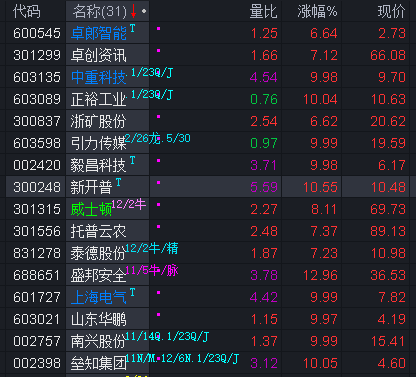Click the 11/5牛/脉 tag for 盛邦安全
416x377 pixels.
coord(152,270)
